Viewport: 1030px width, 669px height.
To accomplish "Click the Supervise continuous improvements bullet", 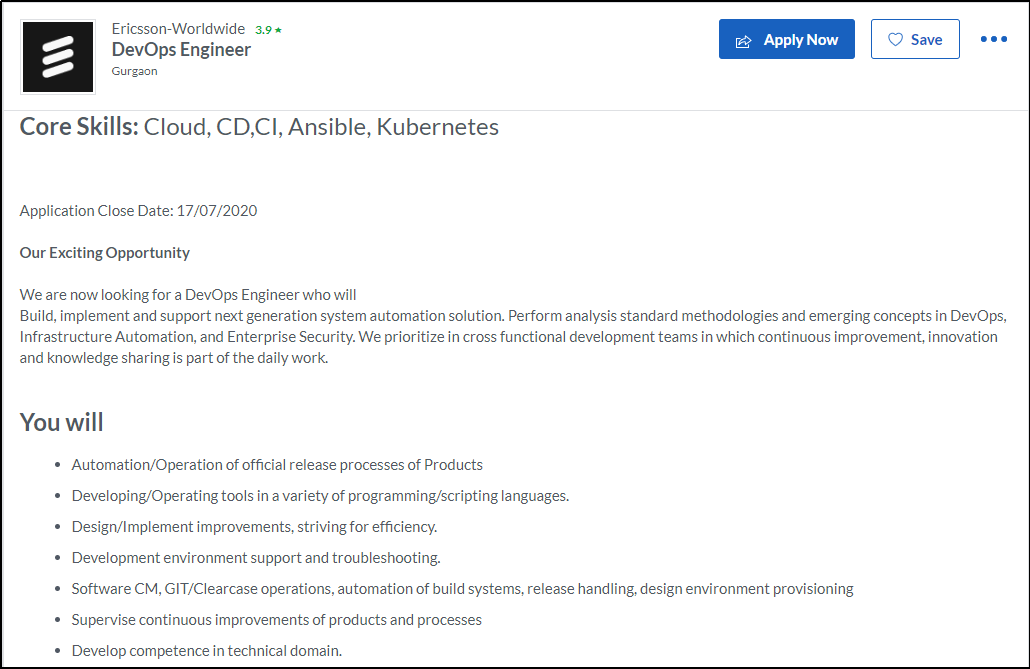I will tap(276, 620).
